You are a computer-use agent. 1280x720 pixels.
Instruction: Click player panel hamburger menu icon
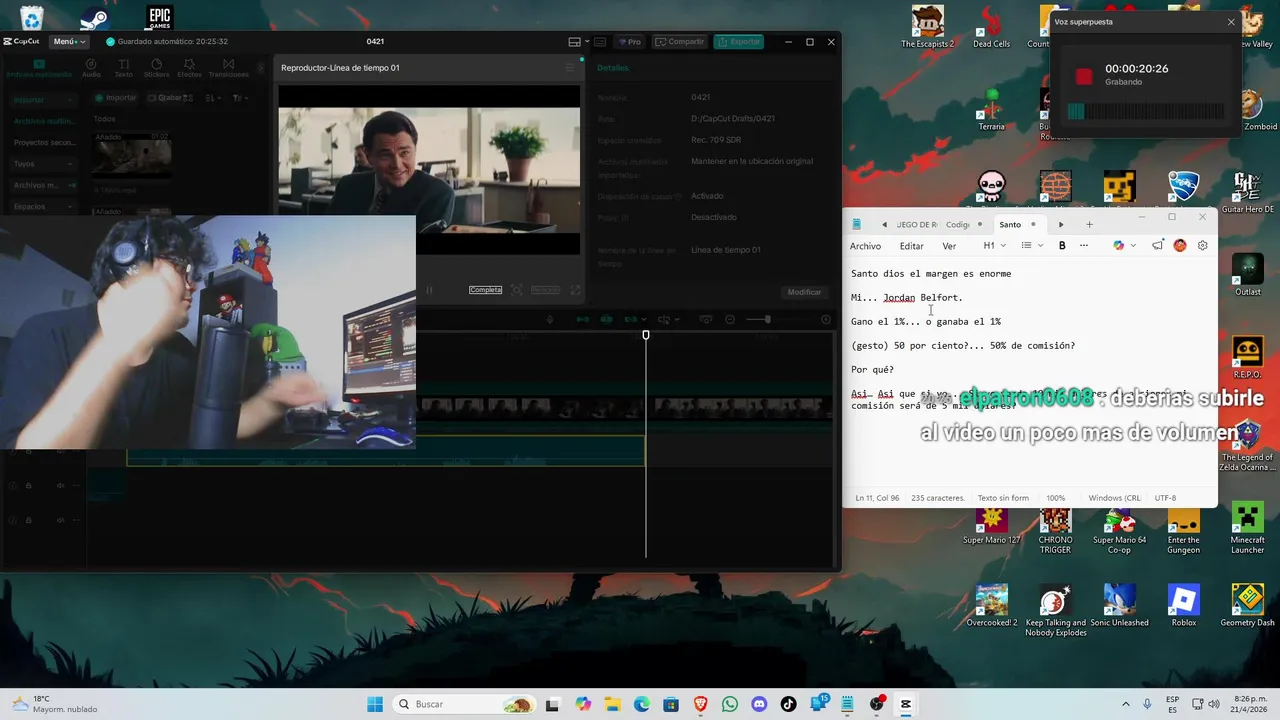coord(570,68)
